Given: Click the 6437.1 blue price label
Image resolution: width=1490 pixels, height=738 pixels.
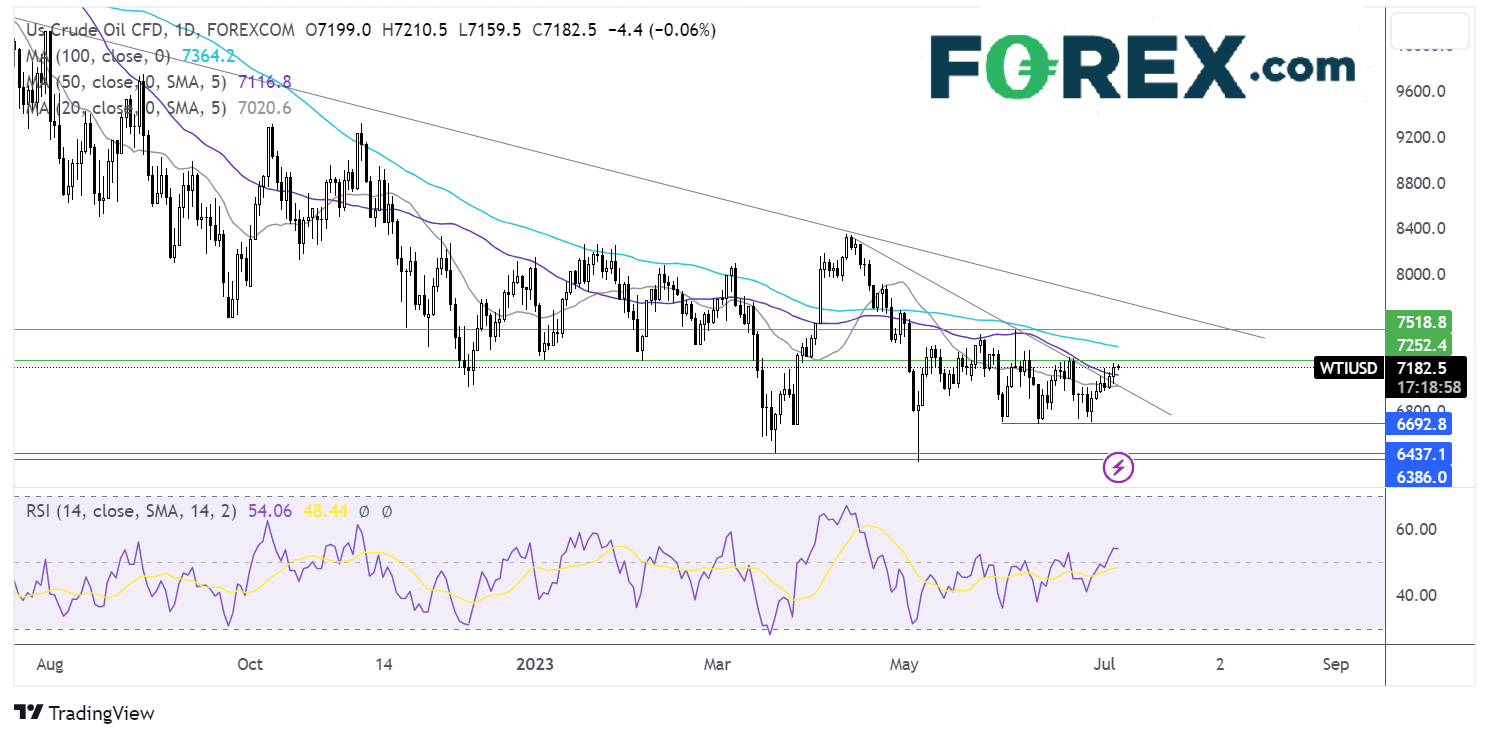Looking at the screenshot, I should (x=1418, y=455).
